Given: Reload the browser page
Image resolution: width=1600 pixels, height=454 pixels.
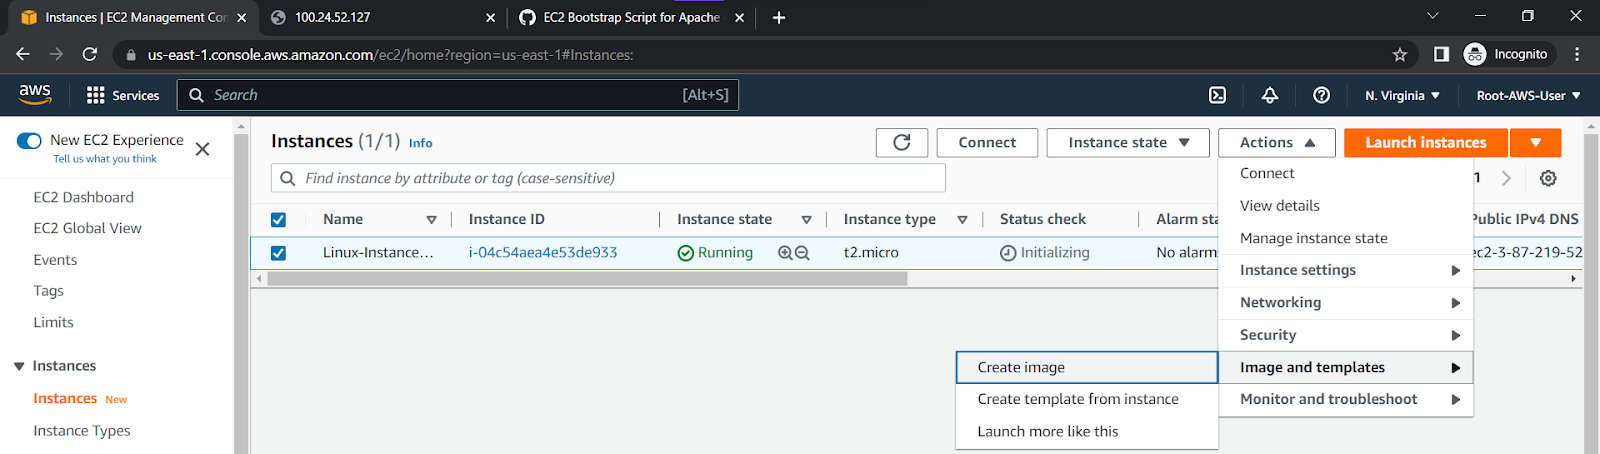Looking at the screenshot, I should point(90,54).
